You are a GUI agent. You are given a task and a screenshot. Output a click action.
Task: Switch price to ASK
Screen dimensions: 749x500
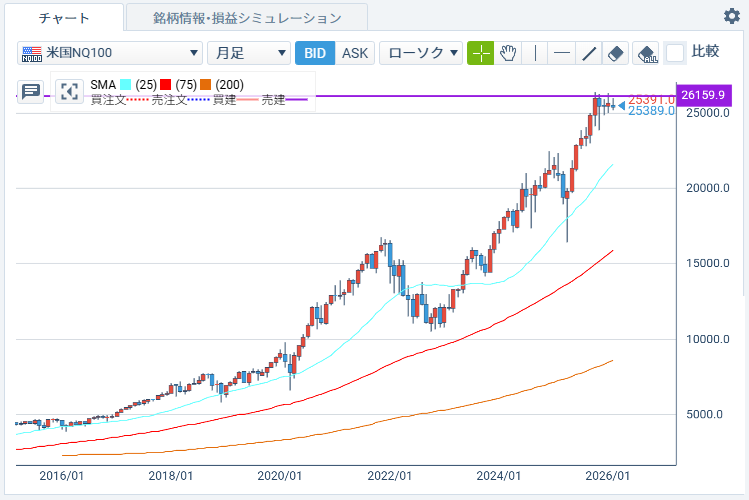pyautogui.click(x=355, y=53)
